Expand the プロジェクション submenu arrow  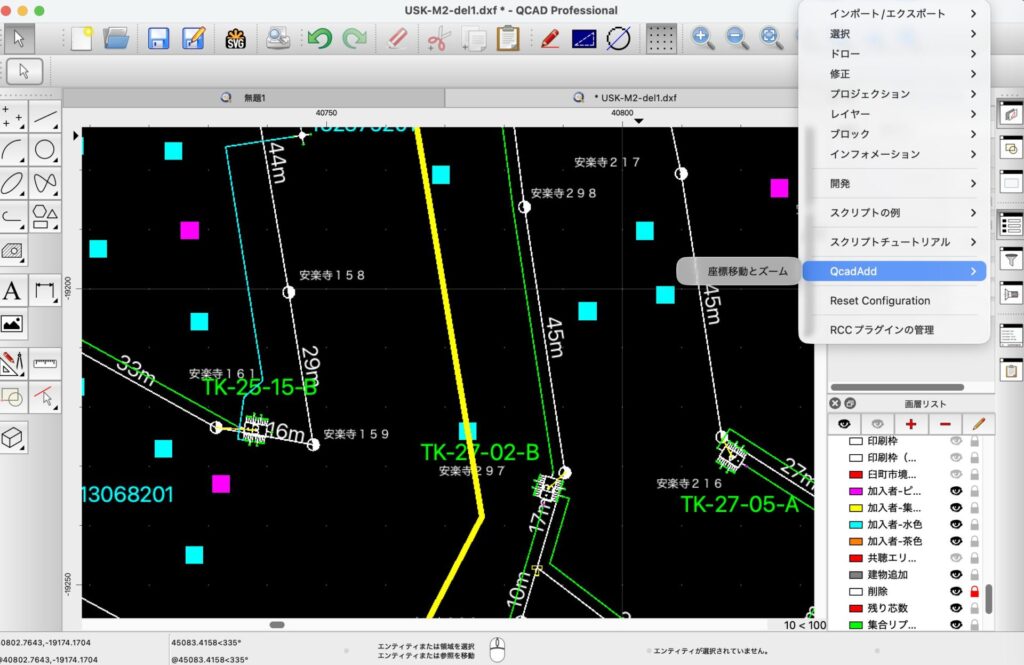973,94
